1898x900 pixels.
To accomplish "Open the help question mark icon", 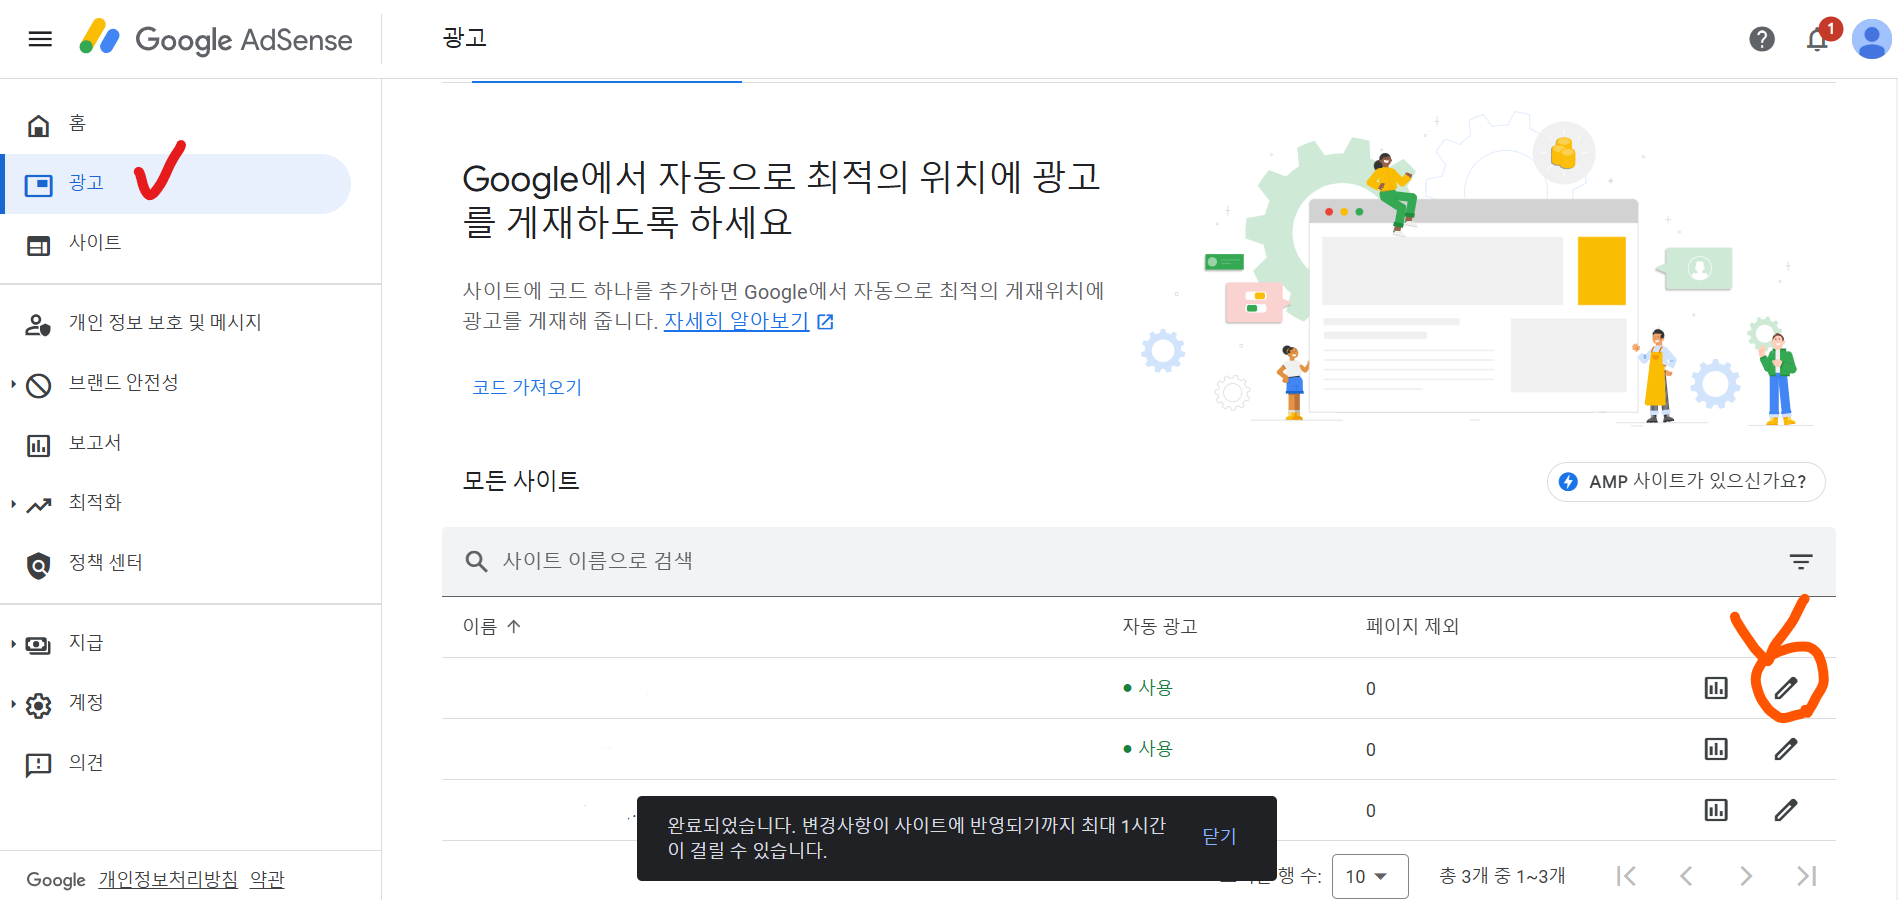I will pos(1762,39).
